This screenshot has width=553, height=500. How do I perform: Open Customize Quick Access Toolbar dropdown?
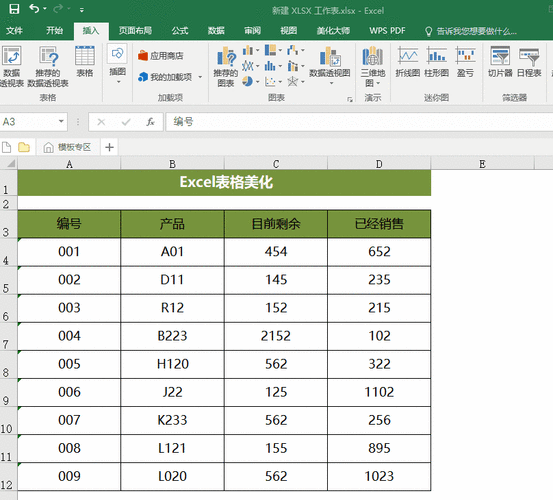81,10
